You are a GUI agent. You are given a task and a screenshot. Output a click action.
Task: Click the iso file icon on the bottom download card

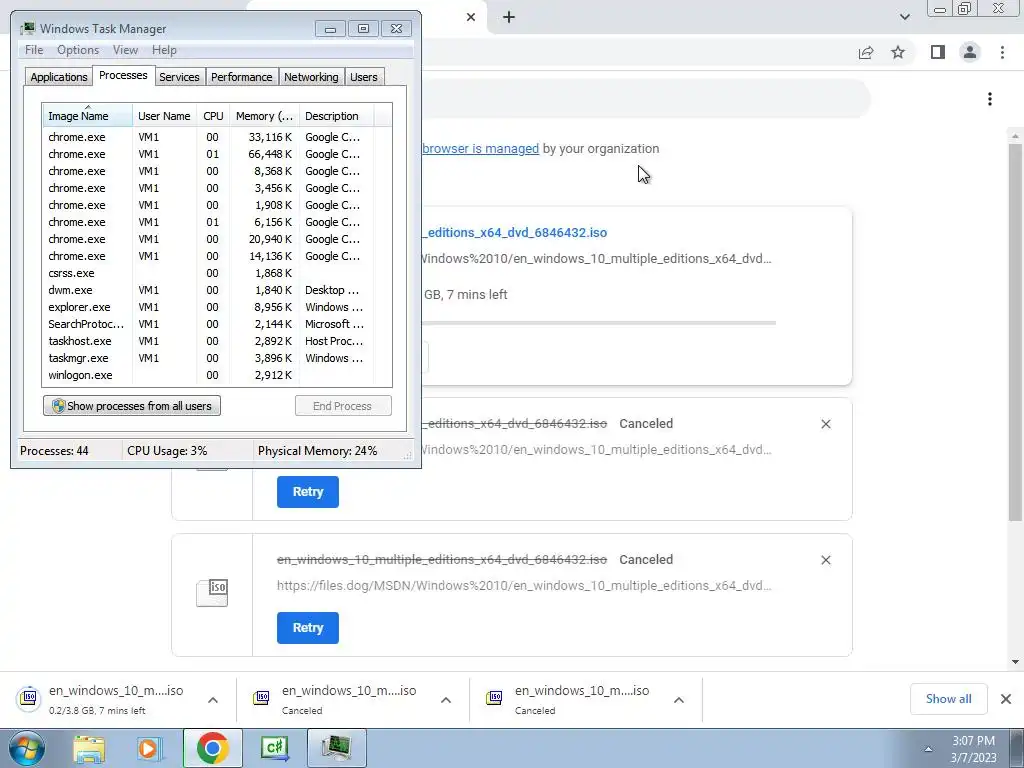[x=212, y=592]
